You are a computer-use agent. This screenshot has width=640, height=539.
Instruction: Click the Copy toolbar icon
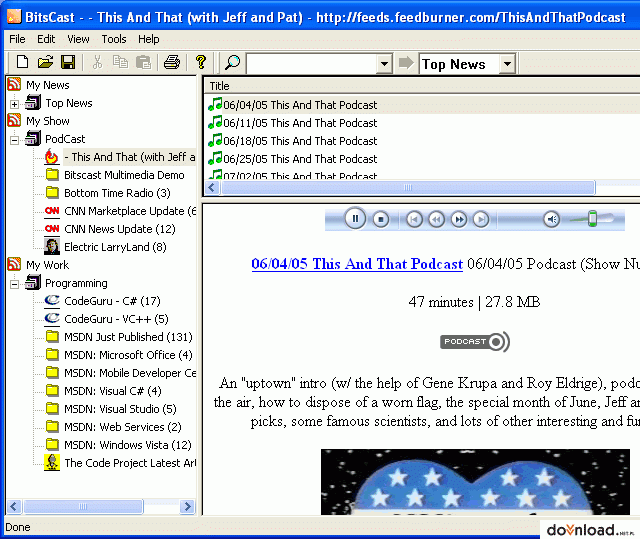click(x=120, y=62)
